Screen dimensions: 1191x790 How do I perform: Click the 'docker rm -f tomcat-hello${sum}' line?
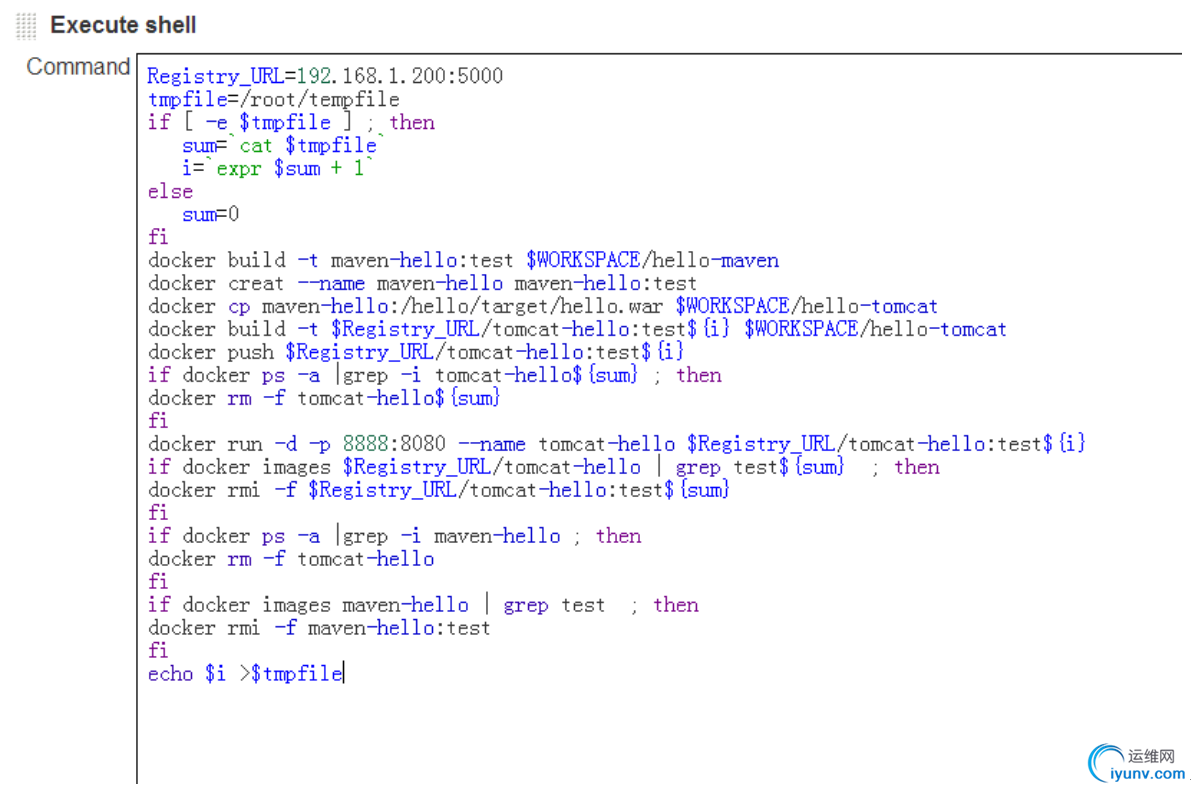coord(324,398)
